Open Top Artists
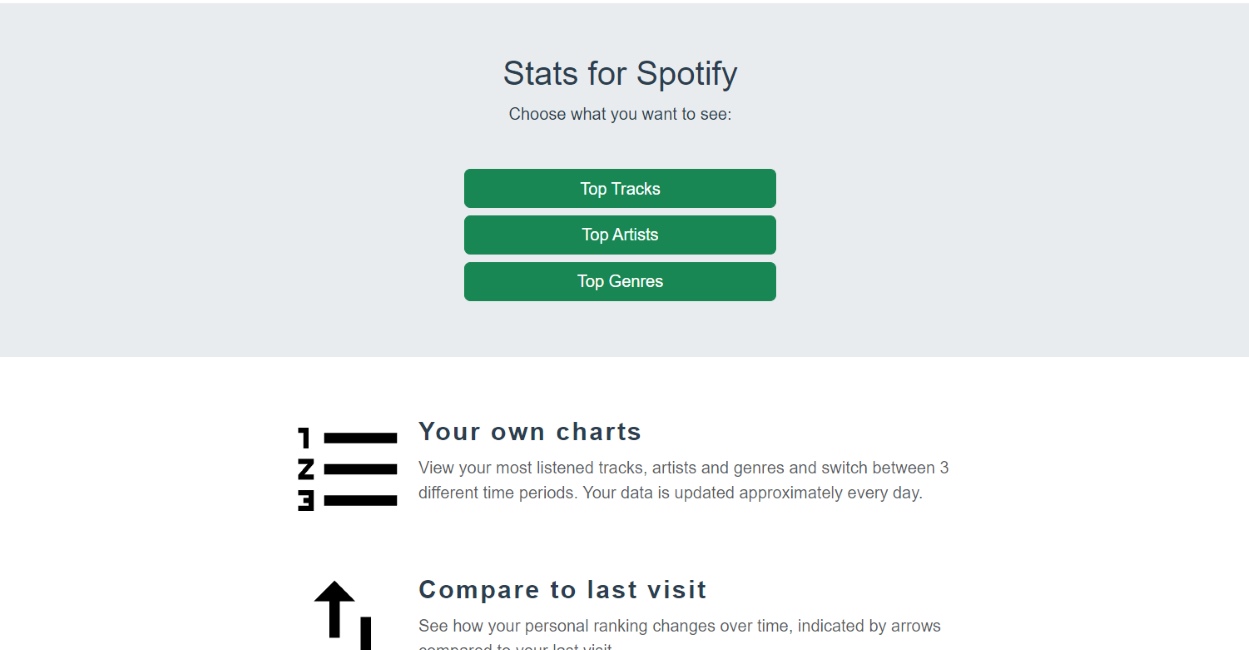Image resolution: width=1249 pixels, height=650 pixels. [x=619, y=234]
